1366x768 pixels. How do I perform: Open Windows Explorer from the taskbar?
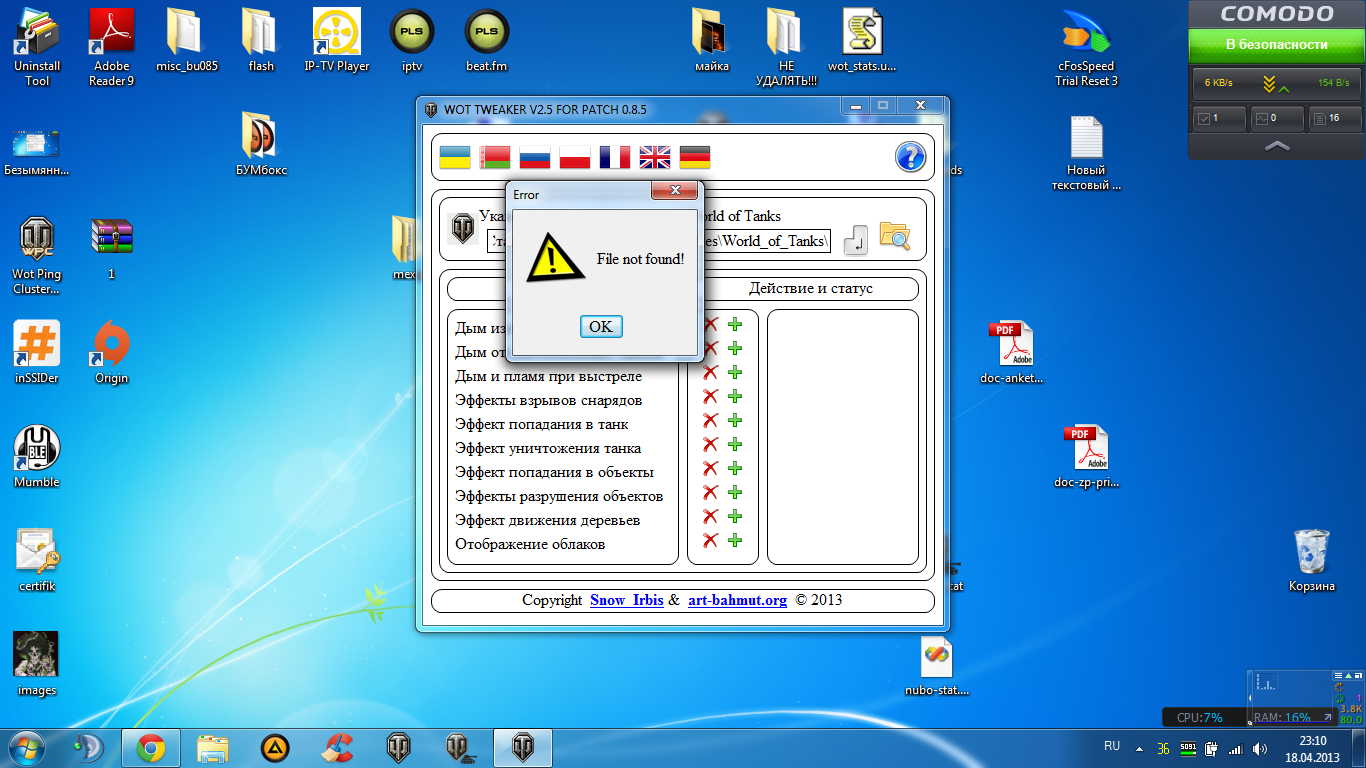pos(213,748)
